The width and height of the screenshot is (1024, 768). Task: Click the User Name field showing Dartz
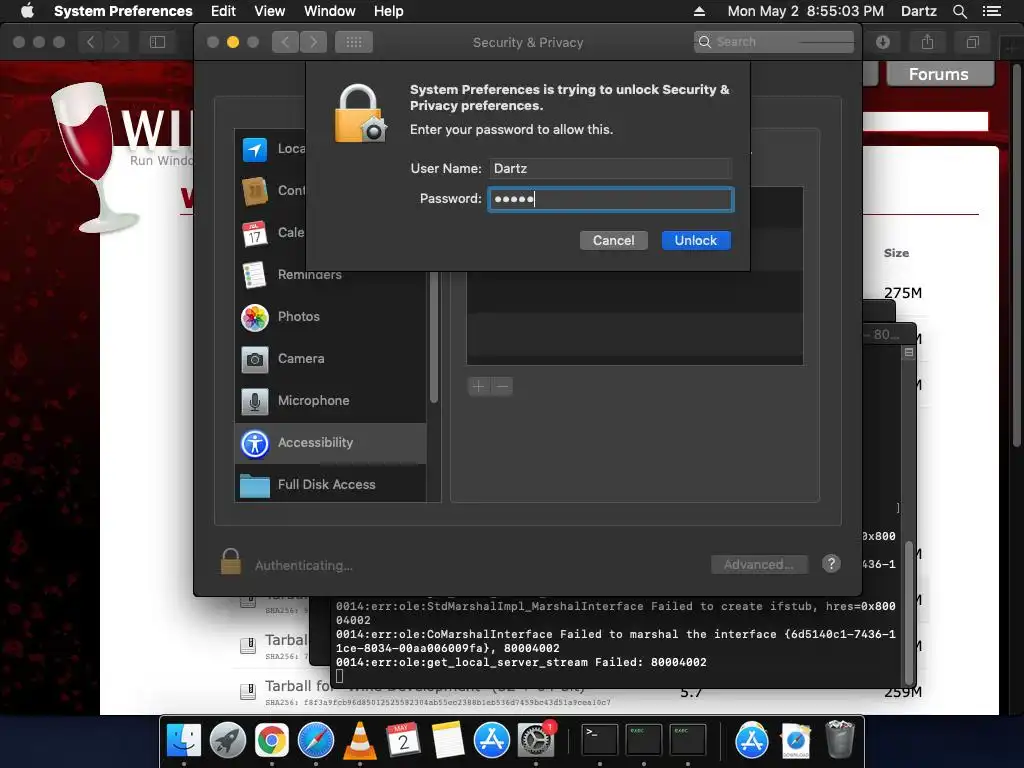(611, 168)
